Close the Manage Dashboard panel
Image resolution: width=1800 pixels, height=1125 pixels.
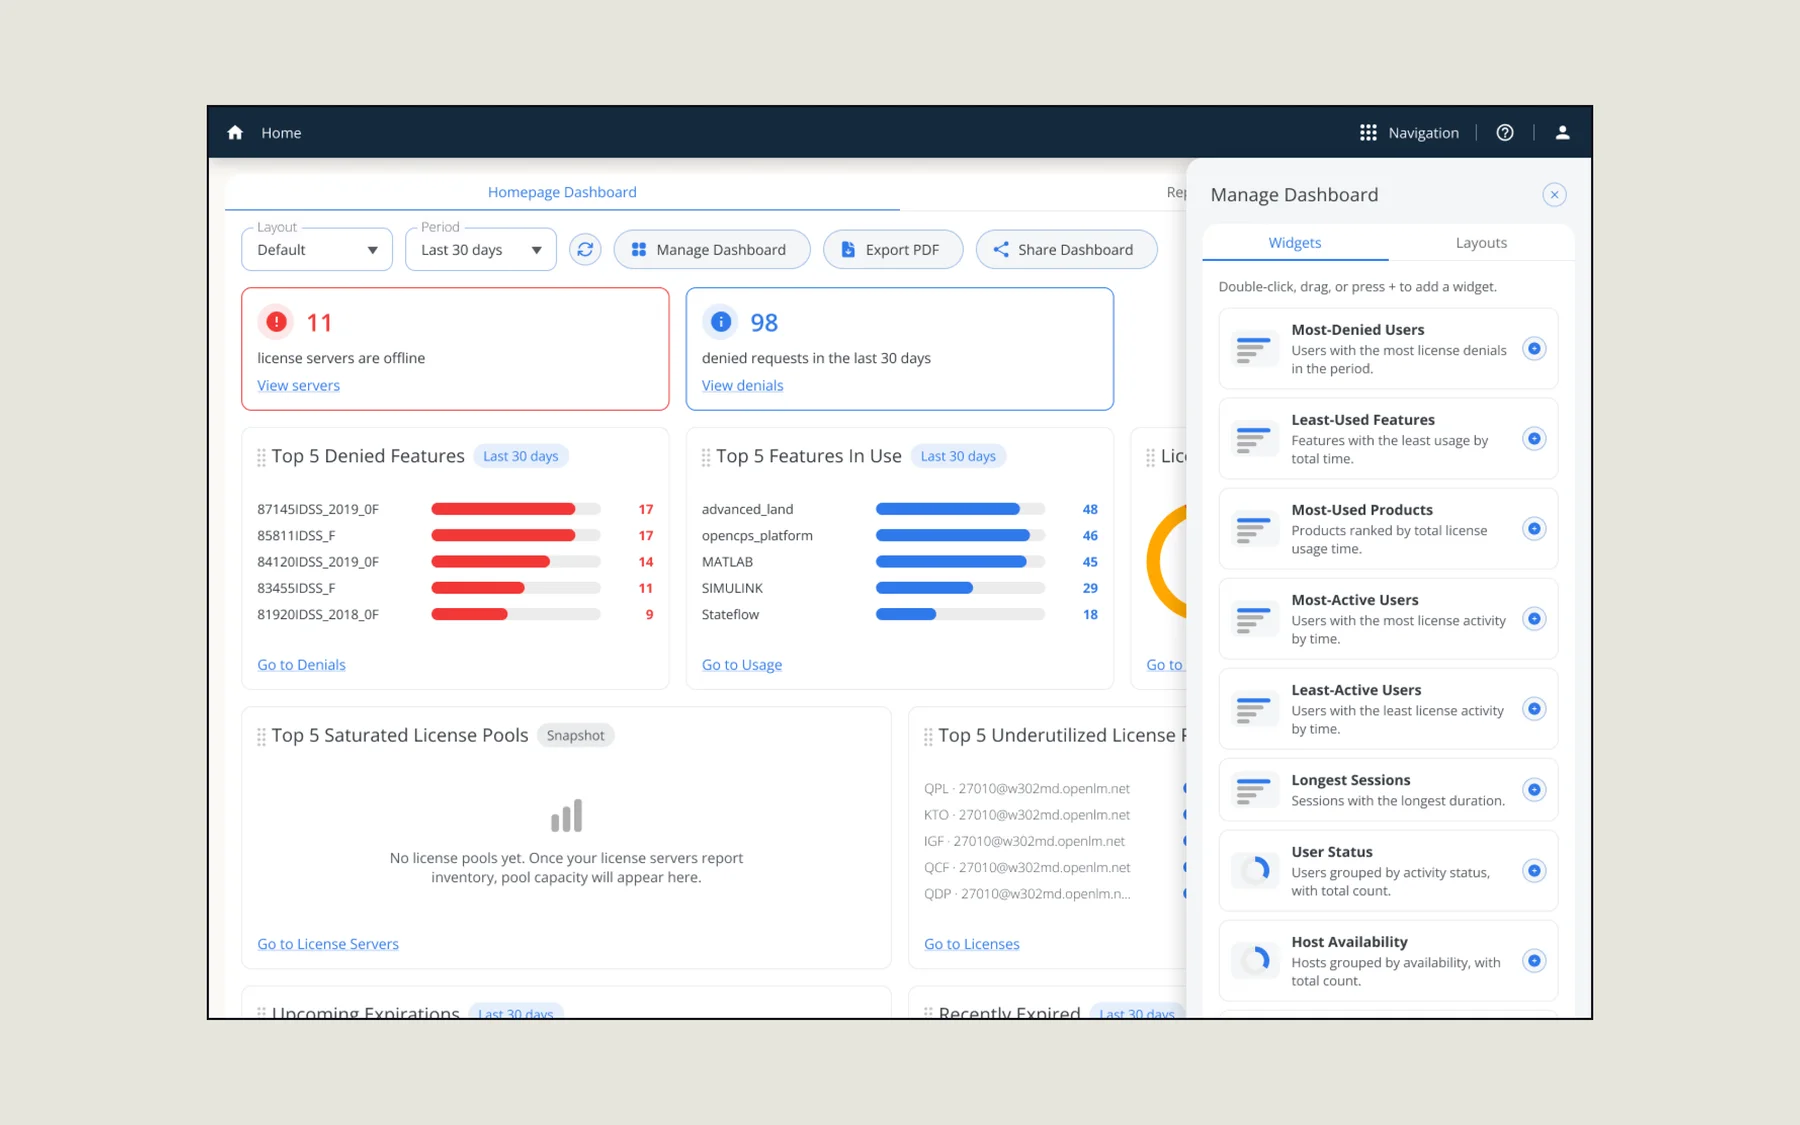pyautogui.click(x=1553, y=195)
